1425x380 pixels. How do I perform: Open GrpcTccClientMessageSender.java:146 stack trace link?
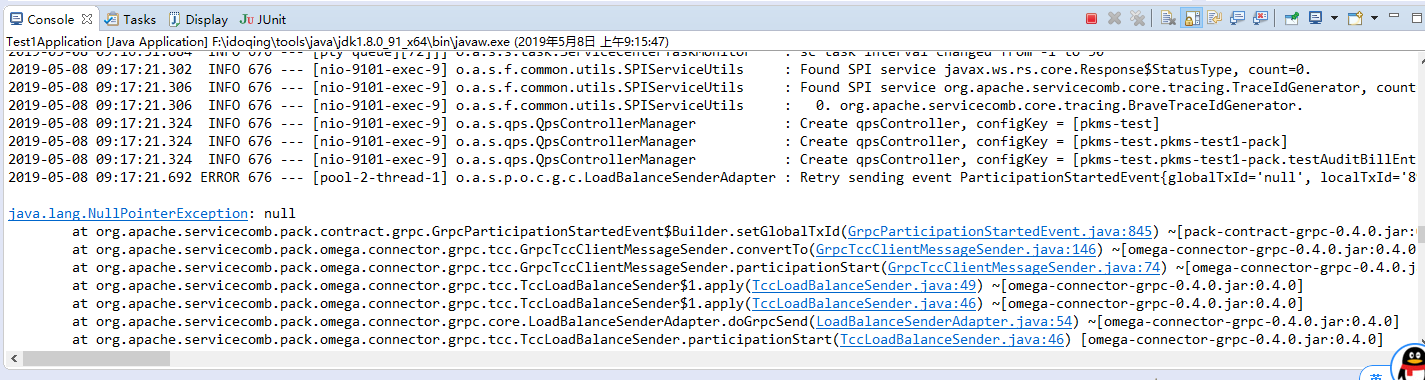click(957, 249)
